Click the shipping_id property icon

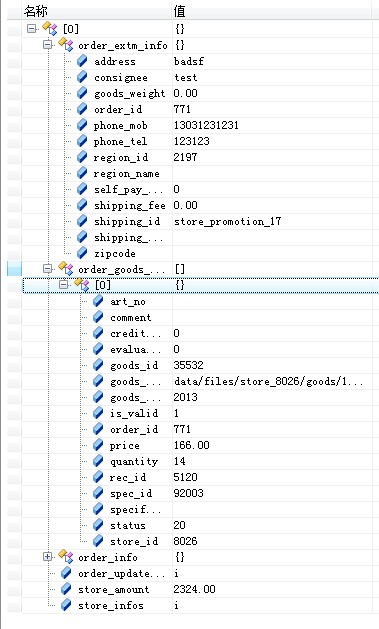pyautogui.click(x=82, y=221)
